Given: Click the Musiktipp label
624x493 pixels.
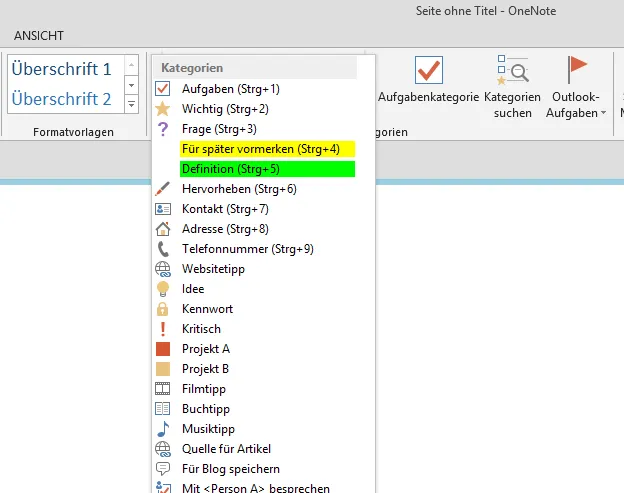Looking at the screenshot, I should (x=208, y=429).
